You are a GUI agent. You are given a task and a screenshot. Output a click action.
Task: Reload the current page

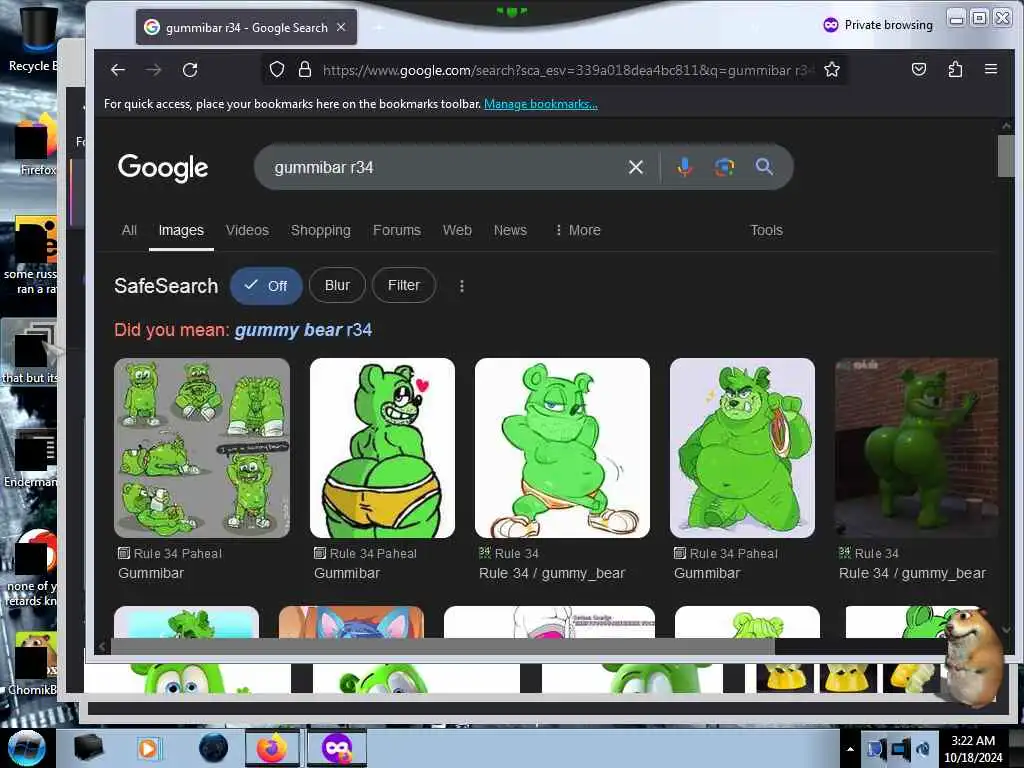190,70
